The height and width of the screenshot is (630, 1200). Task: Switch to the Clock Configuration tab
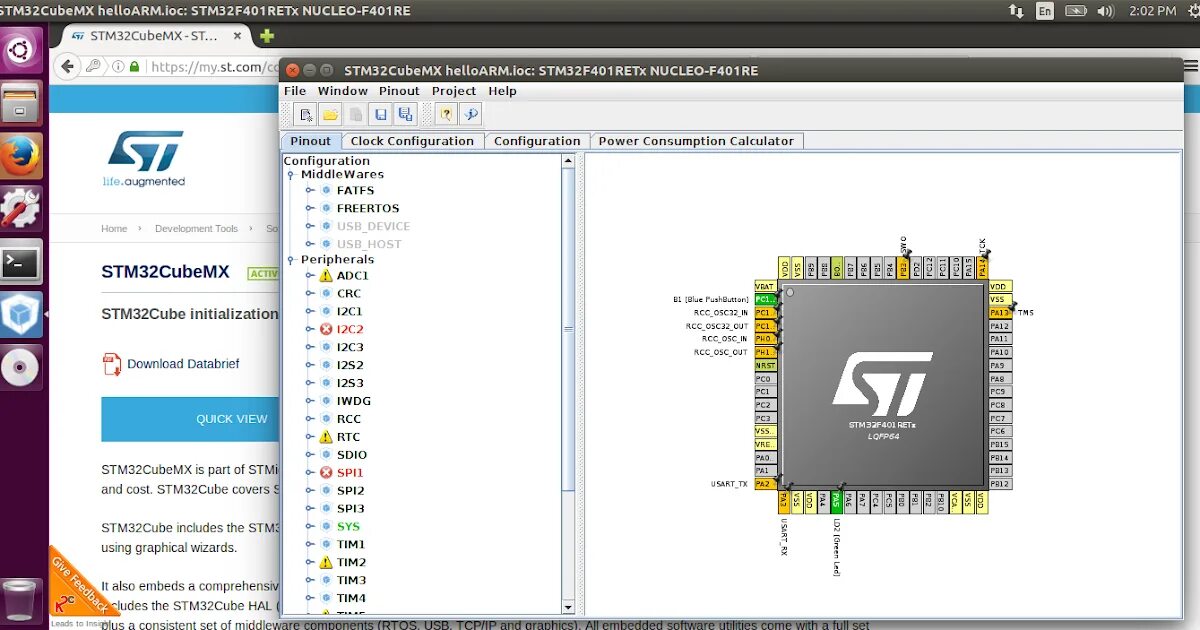click(412, 141)
